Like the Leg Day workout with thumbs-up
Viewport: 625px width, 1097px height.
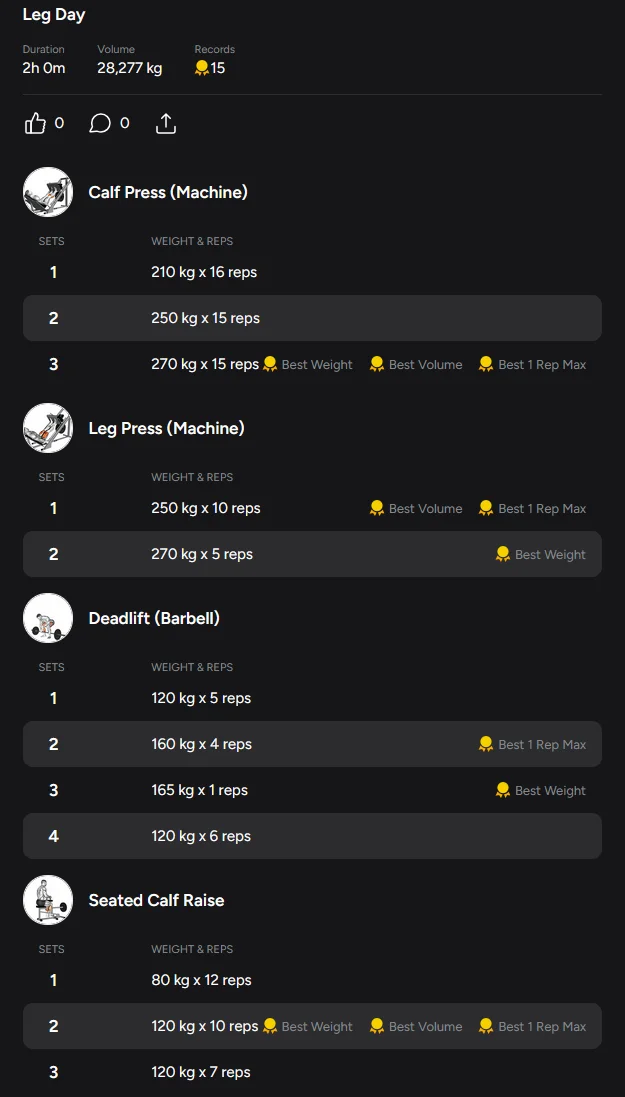pyautogui.click(x=35, y=124)
